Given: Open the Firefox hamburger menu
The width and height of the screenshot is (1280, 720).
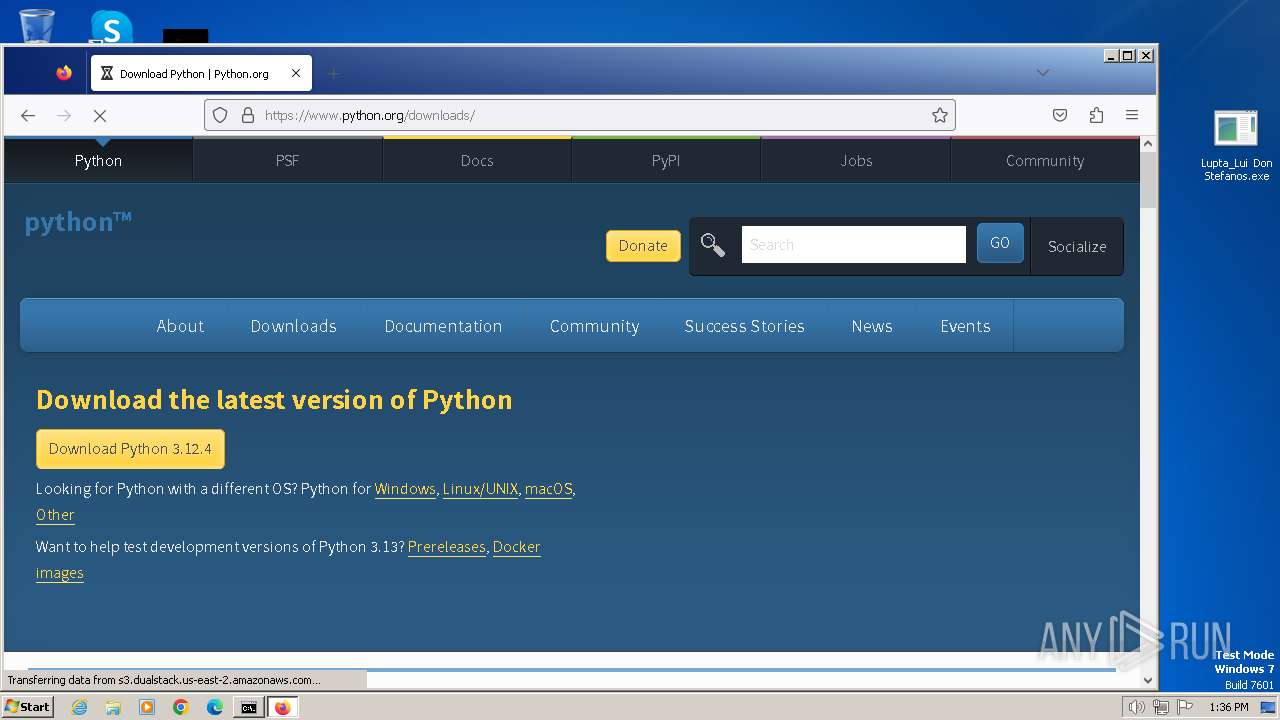Looking at the screenshot, I should [1132, 115].
